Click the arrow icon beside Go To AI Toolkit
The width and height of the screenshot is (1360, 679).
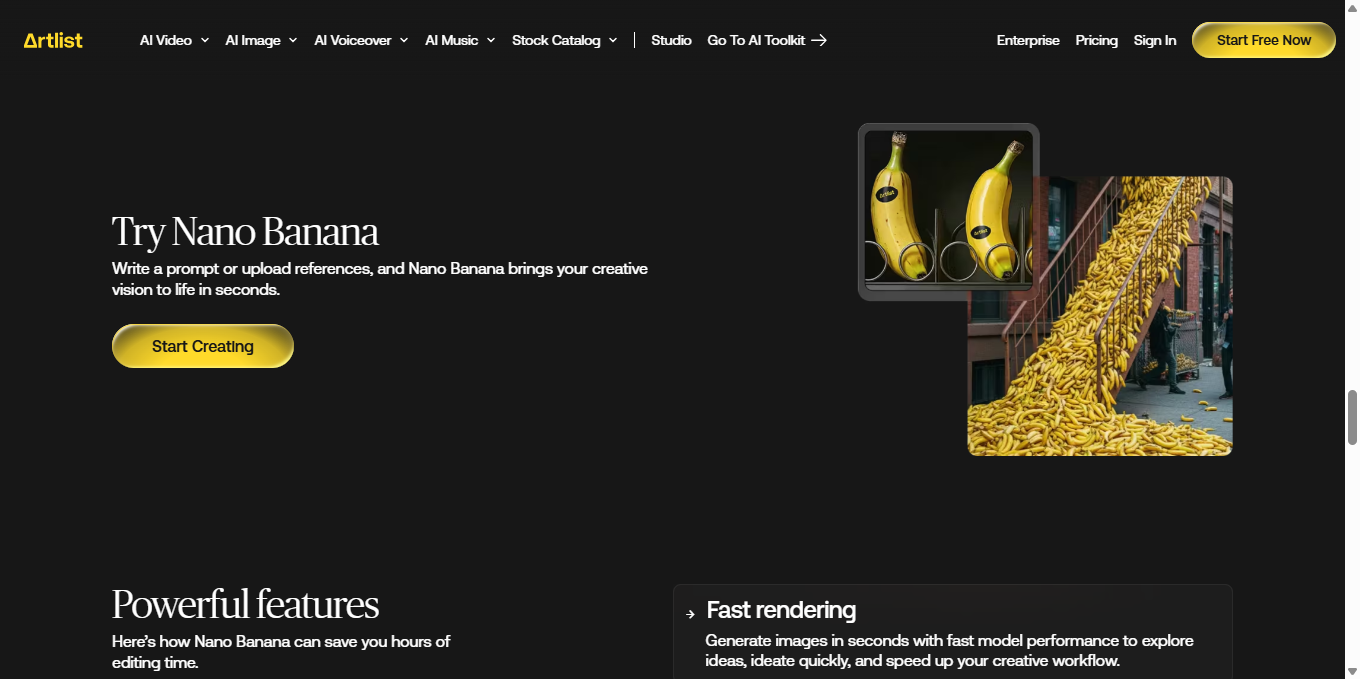[819, 40]
